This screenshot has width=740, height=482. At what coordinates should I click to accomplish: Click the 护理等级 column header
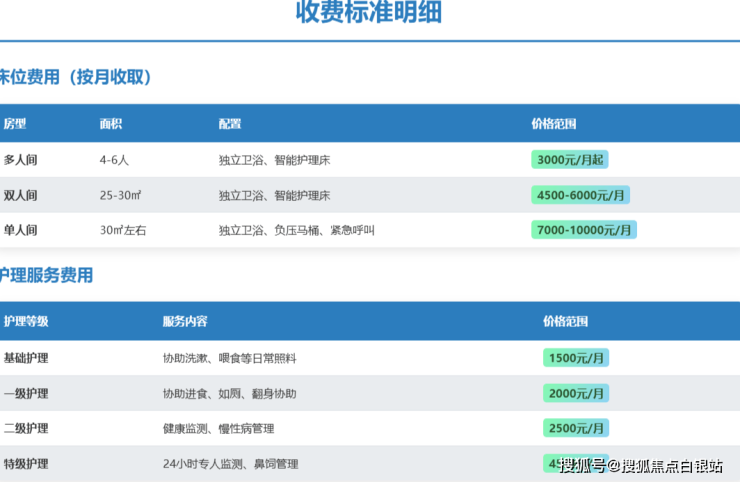click(26, 321)
